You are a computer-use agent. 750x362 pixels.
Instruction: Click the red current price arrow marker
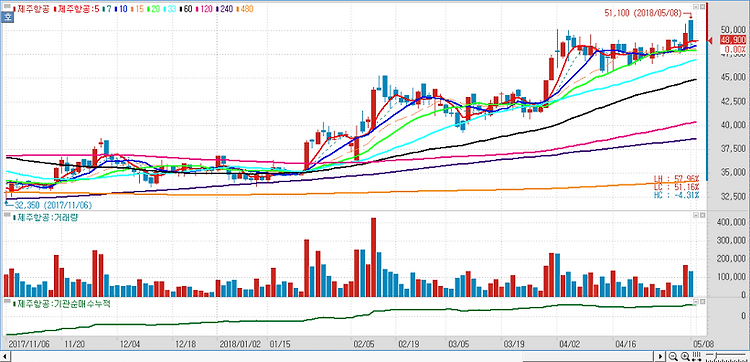[711, 41]
